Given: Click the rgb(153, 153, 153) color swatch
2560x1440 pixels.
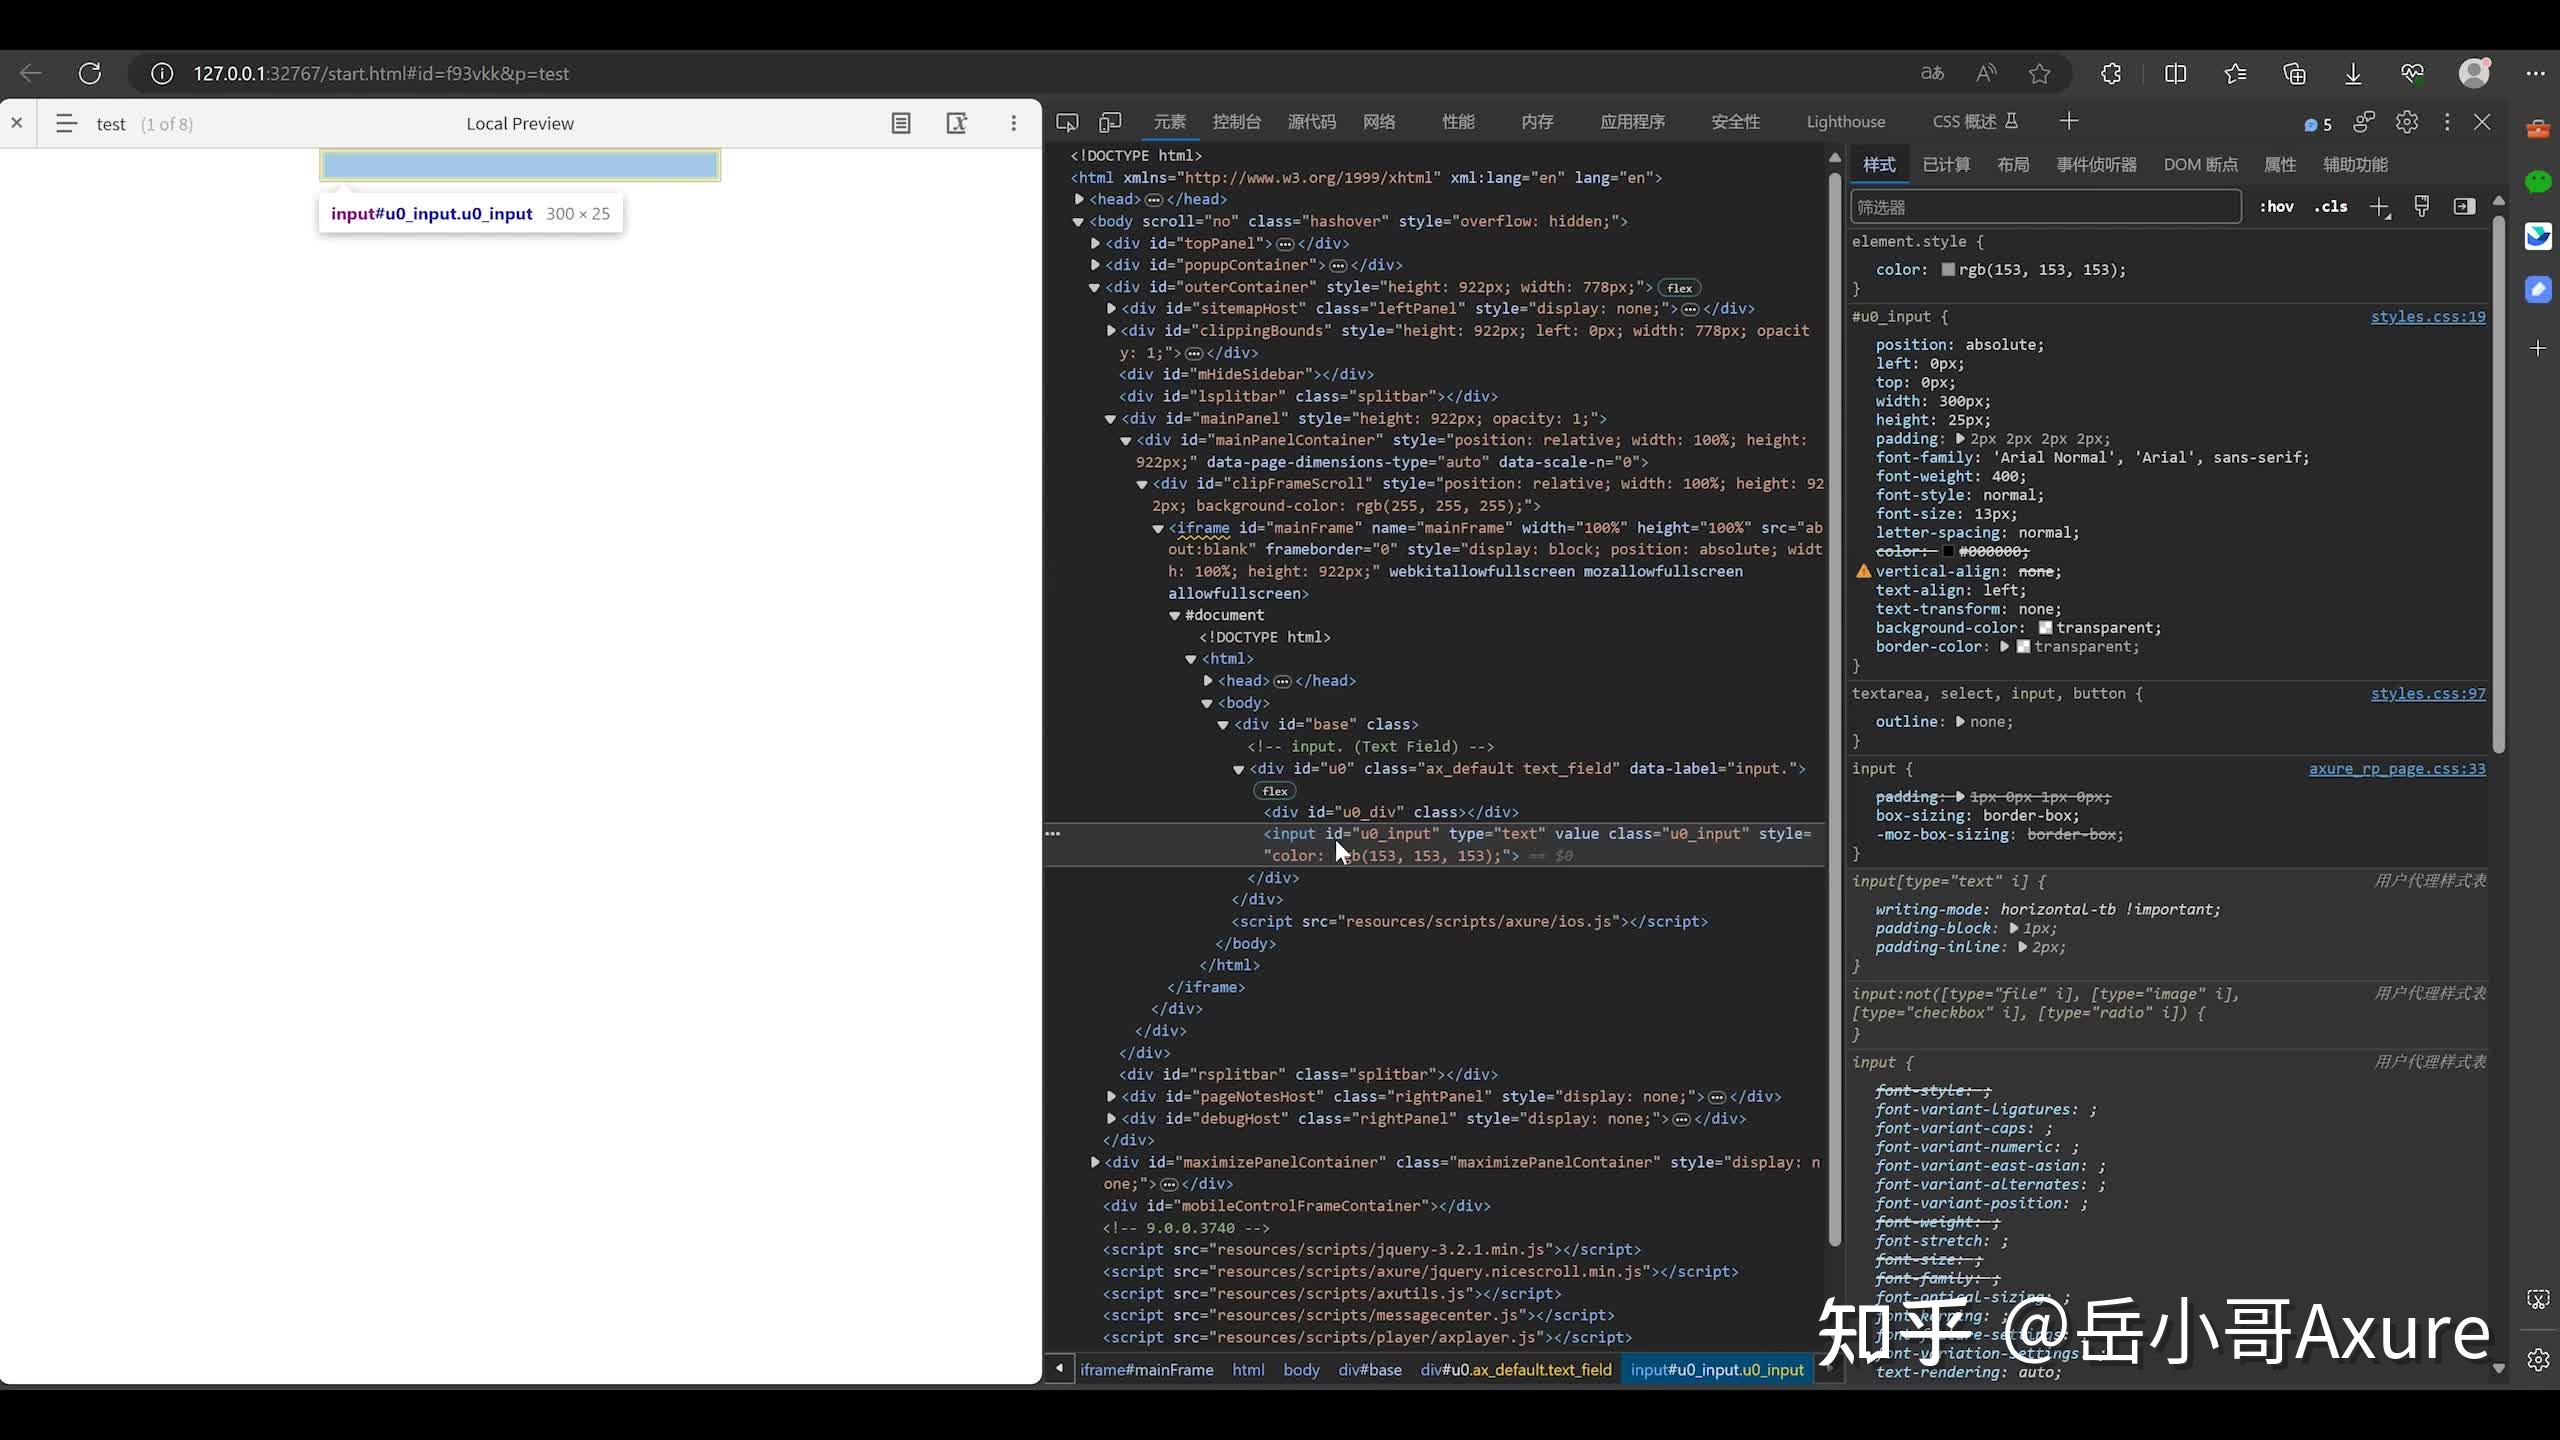Looking at the screenshot, I should 1948,270.
